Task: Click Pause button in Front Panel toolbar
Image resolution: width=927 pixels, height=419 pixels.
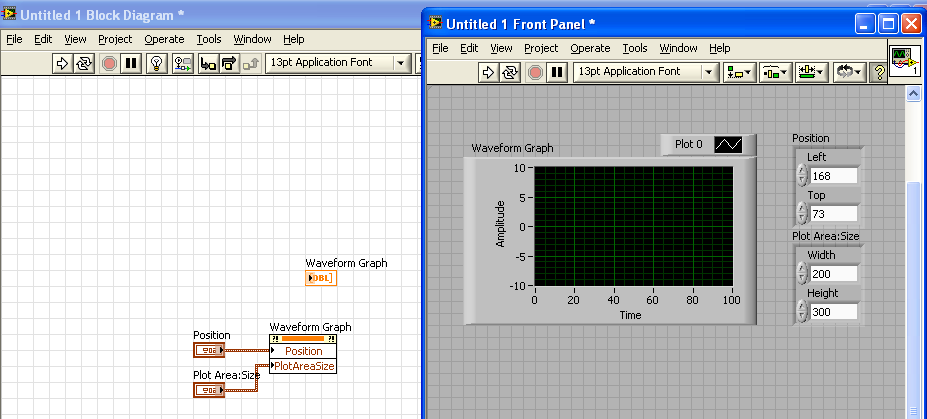Action: point(556,72)
